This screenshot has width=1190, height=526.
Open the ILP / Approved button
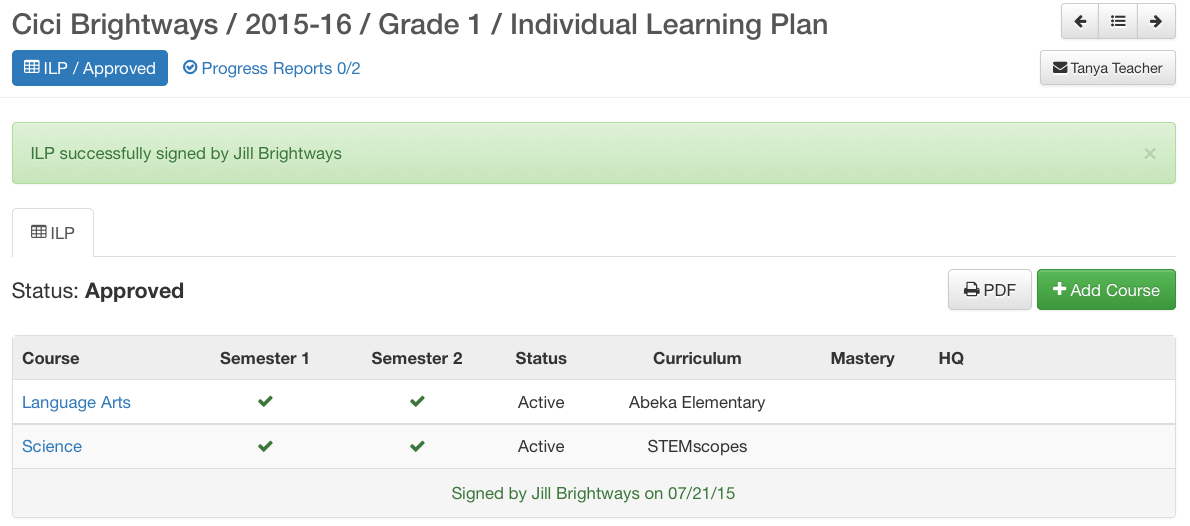90,68
